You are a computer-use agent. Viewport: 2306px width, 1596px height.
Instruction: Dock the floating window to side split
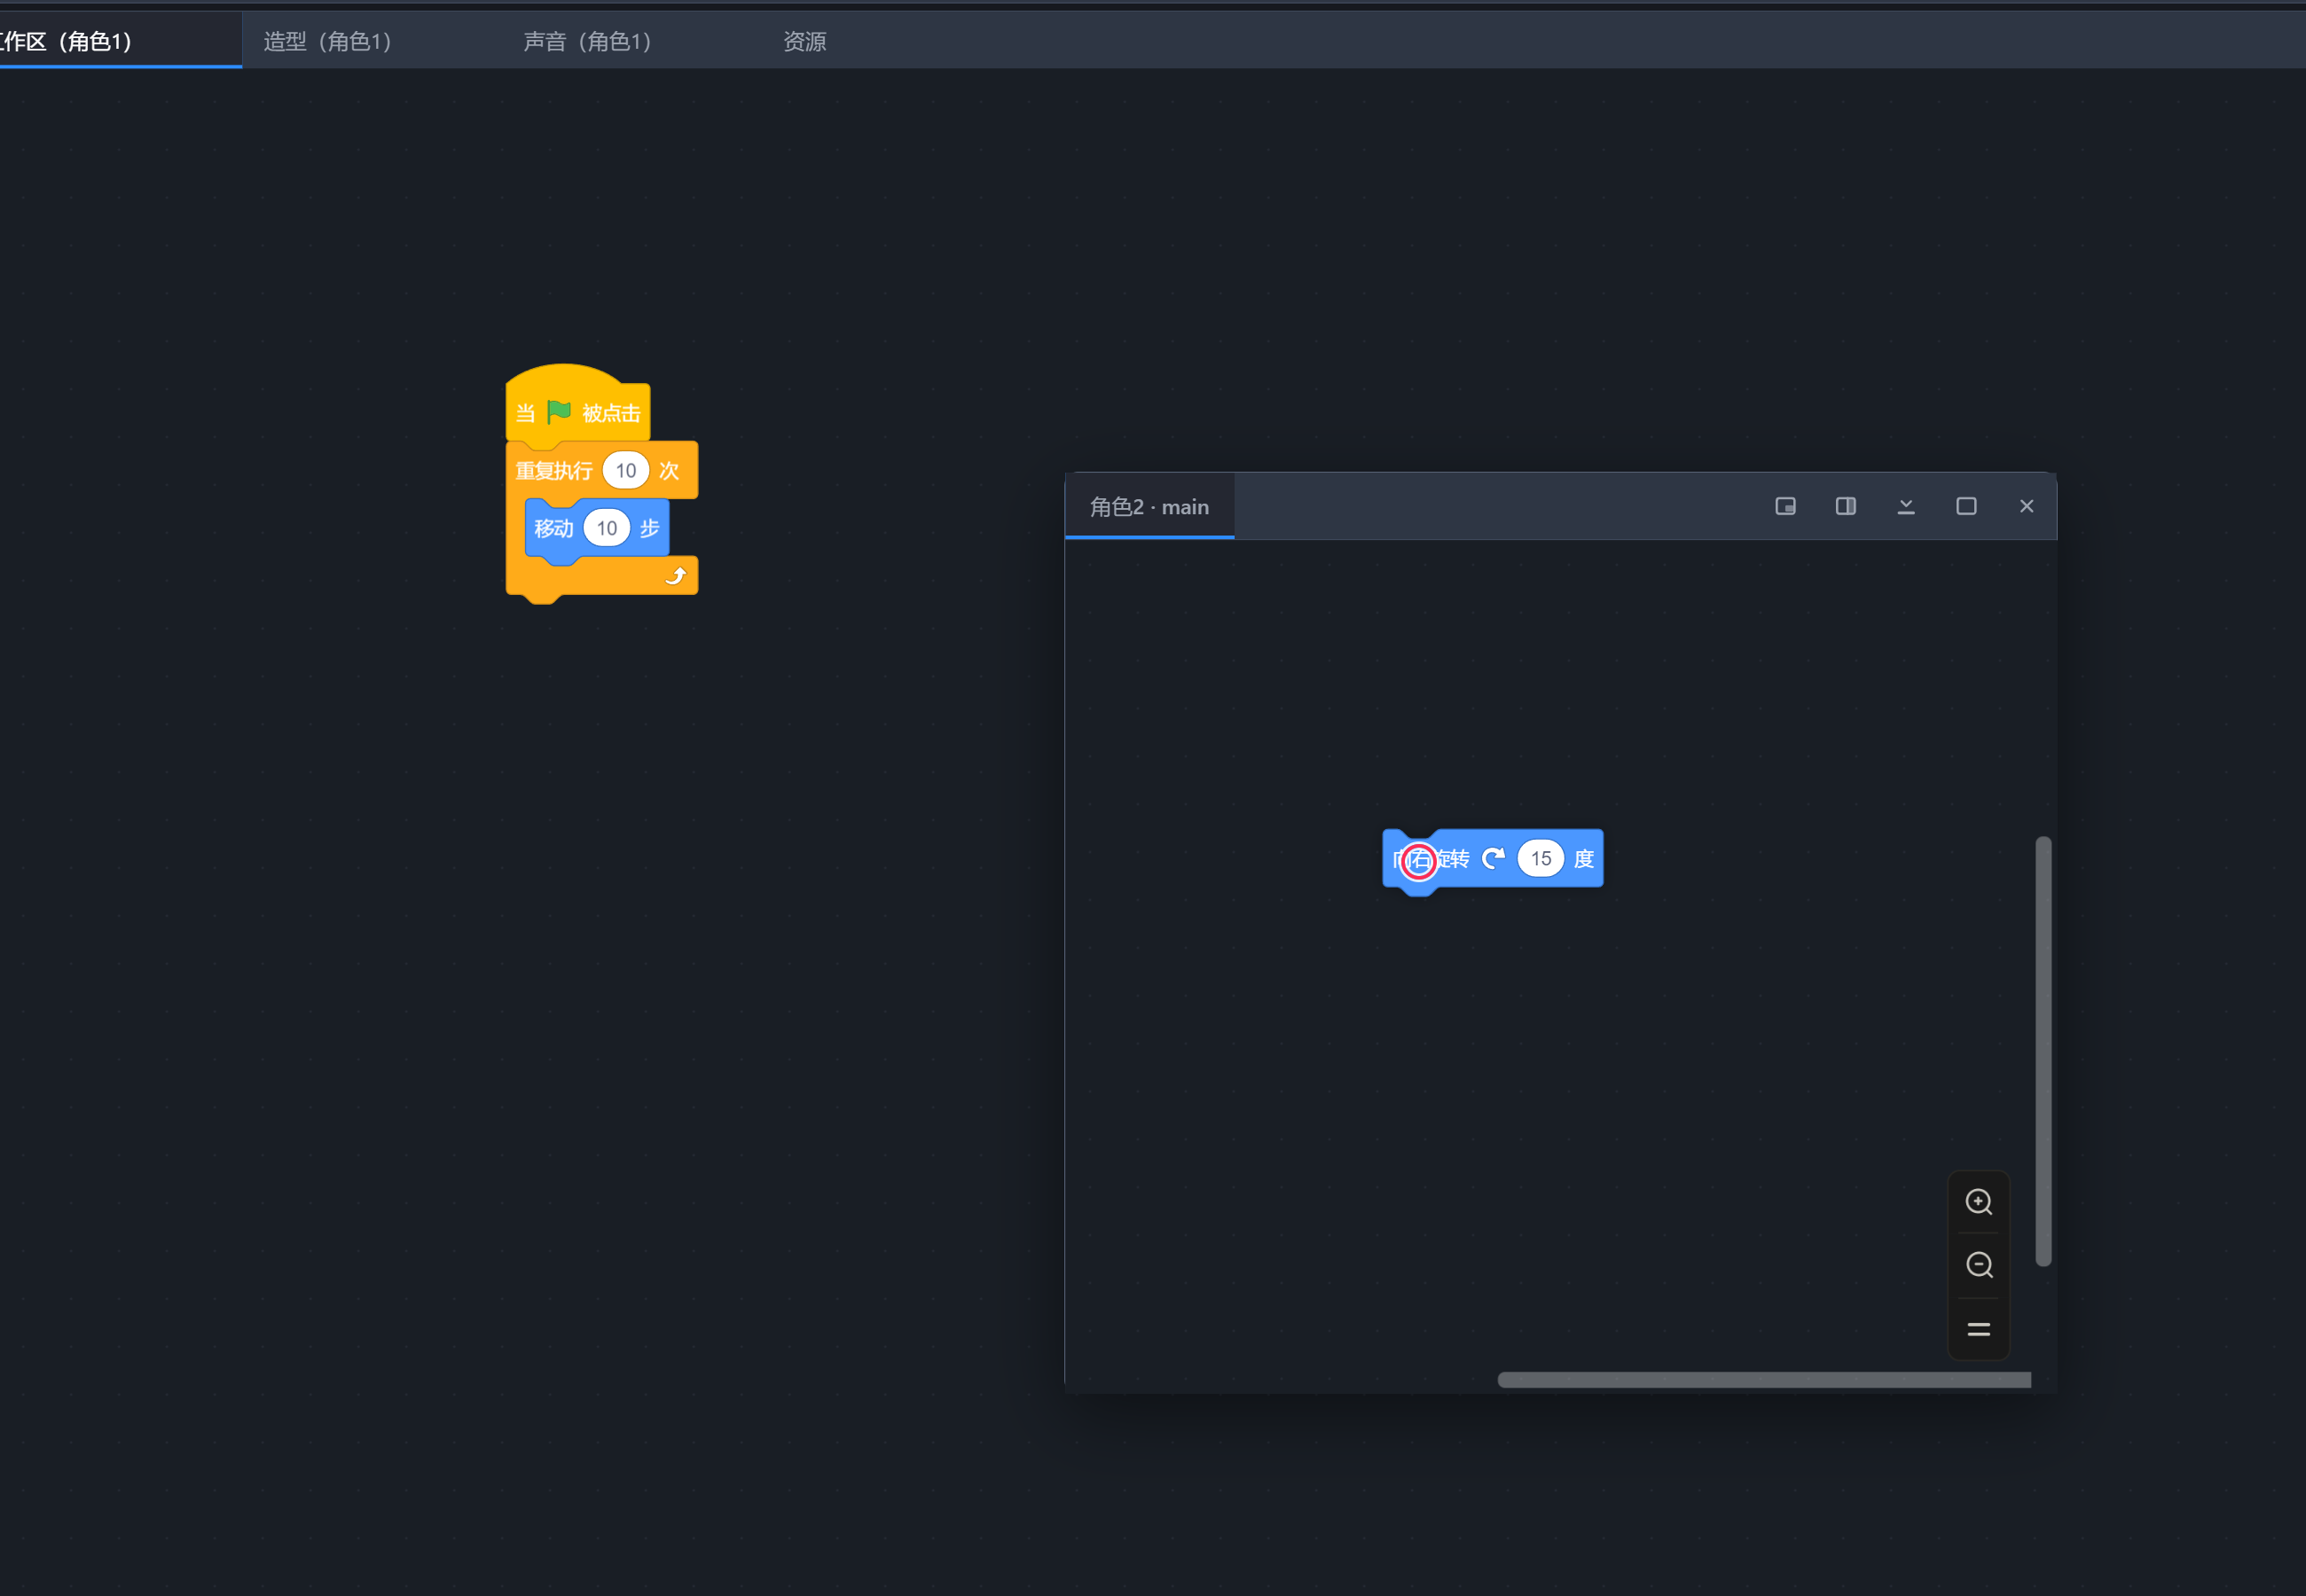[x=1846, y=506]
